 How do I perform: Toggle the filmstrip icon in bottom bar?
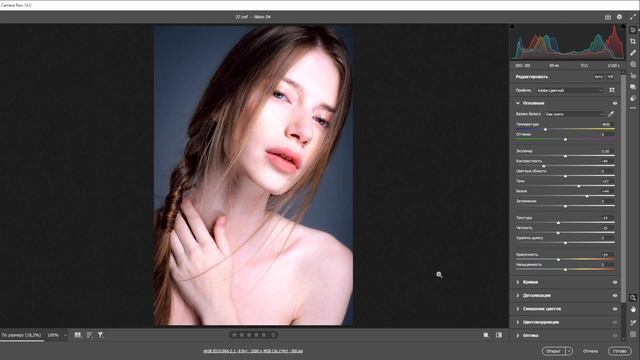[x=78, y=335]
